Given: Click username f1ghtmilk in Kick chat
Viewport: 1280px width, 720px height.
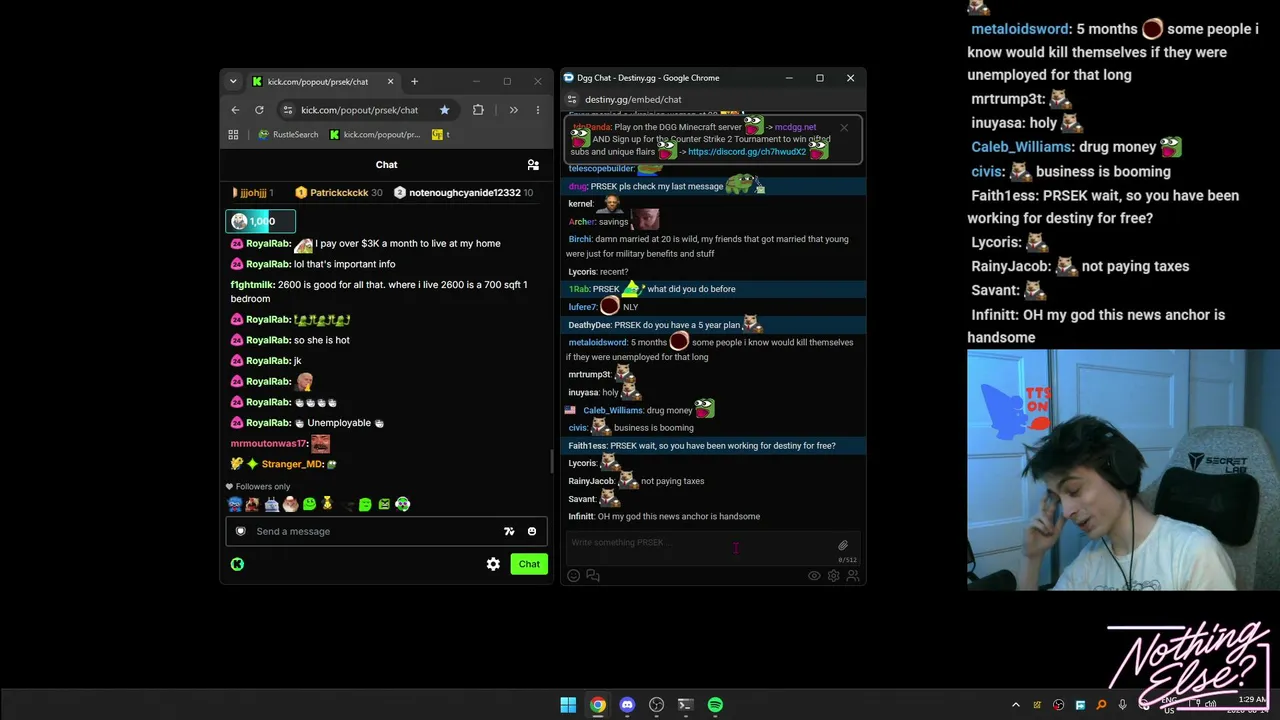Looking at the screenshot, I should coord(252,285).
